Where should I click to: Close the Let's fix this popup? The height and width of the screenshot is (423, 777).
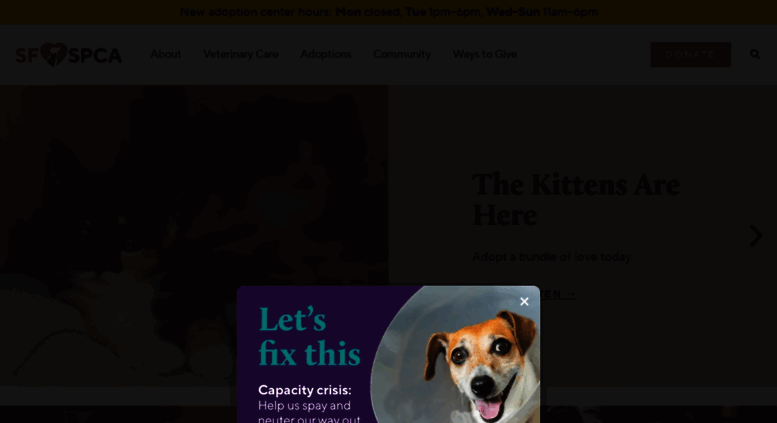[524, 301]
